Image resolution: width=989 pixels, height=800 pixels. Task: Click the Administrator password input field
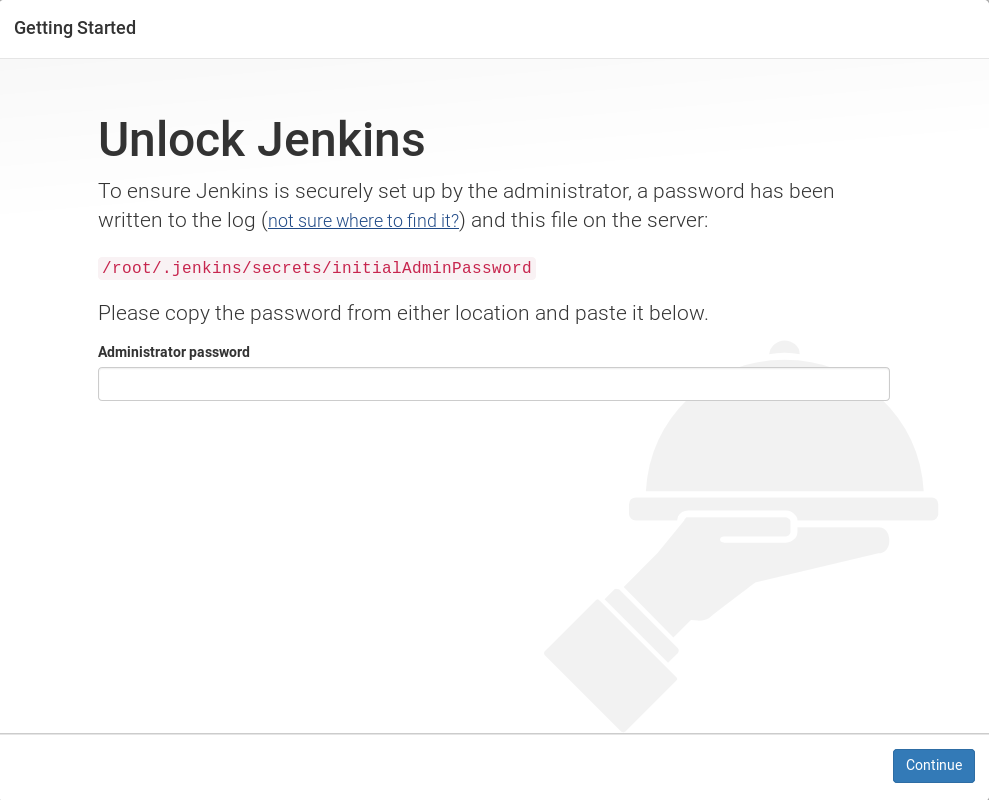[x=493, y=383]
